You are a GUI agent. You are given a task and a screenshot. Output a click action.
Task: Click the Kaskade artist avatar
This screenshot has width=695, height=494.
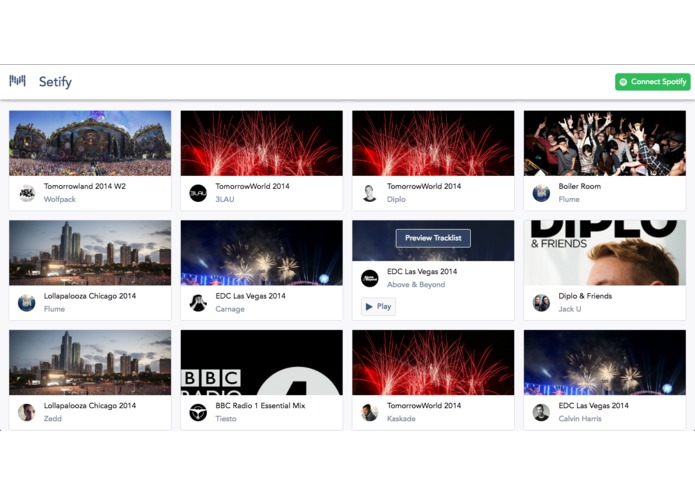[370, 412]
